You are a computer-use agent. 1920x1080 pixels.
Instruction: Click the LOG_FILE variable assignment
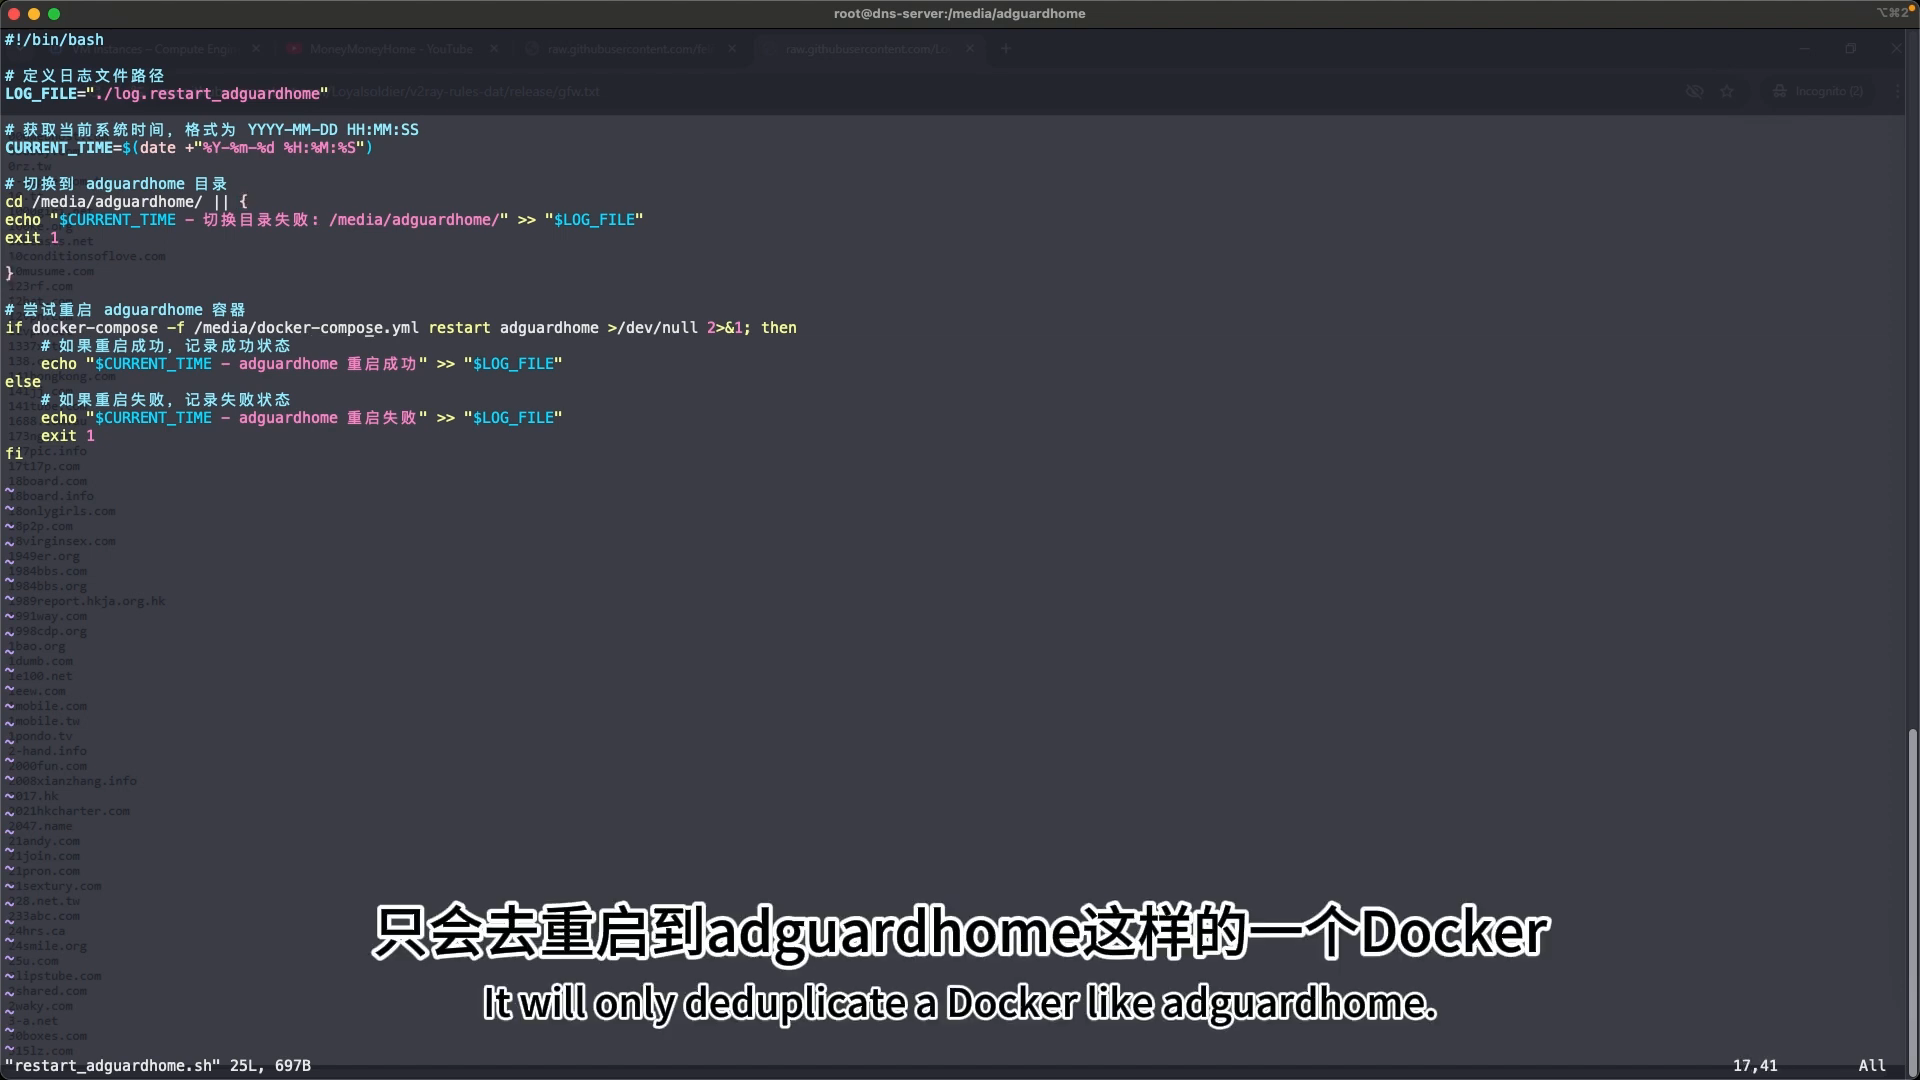point(167,94)
